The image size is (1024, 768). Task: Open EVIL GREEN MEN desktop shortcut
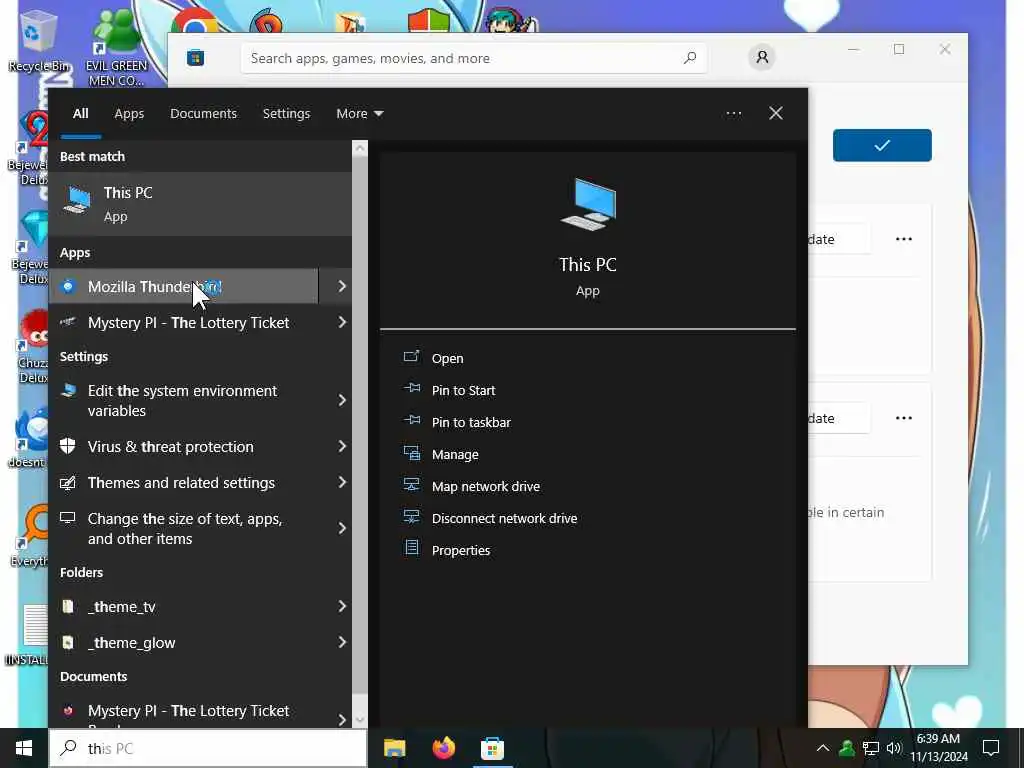(x=116, y=47)
